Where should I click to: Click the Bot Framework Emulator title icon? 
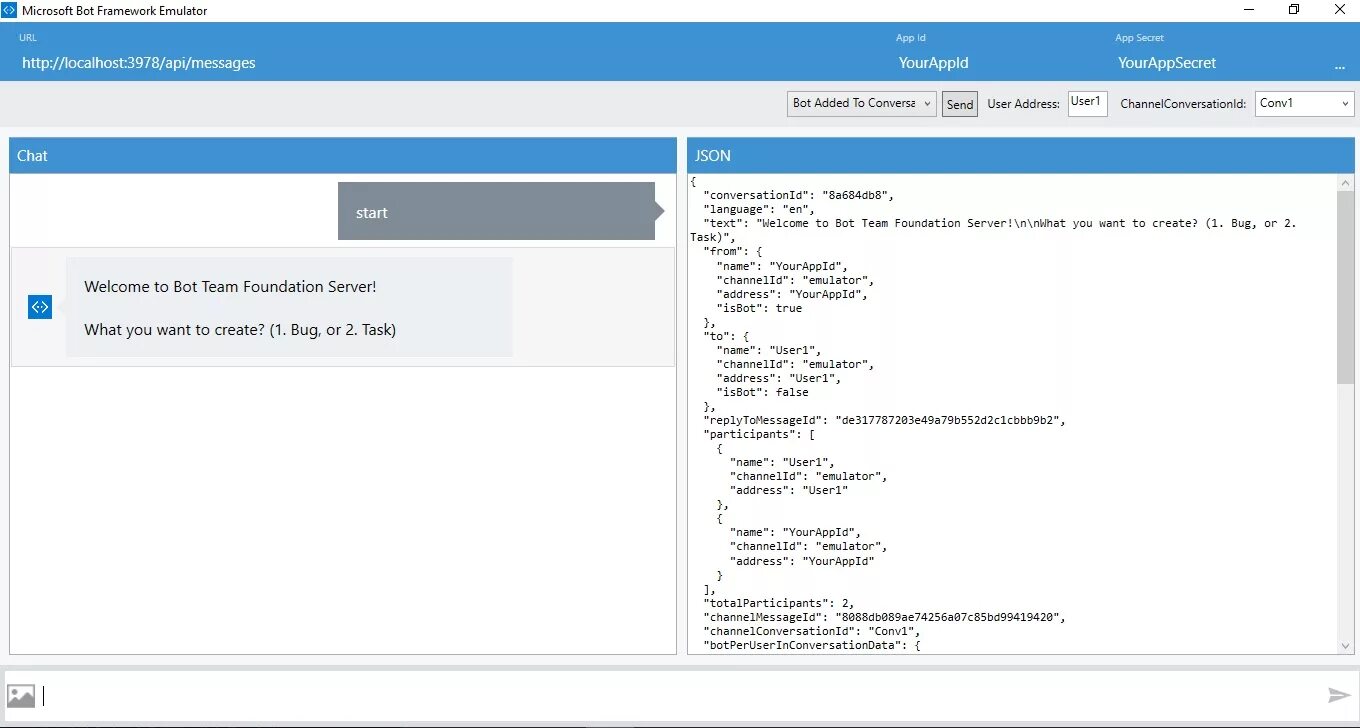click(x=10, y=10)
